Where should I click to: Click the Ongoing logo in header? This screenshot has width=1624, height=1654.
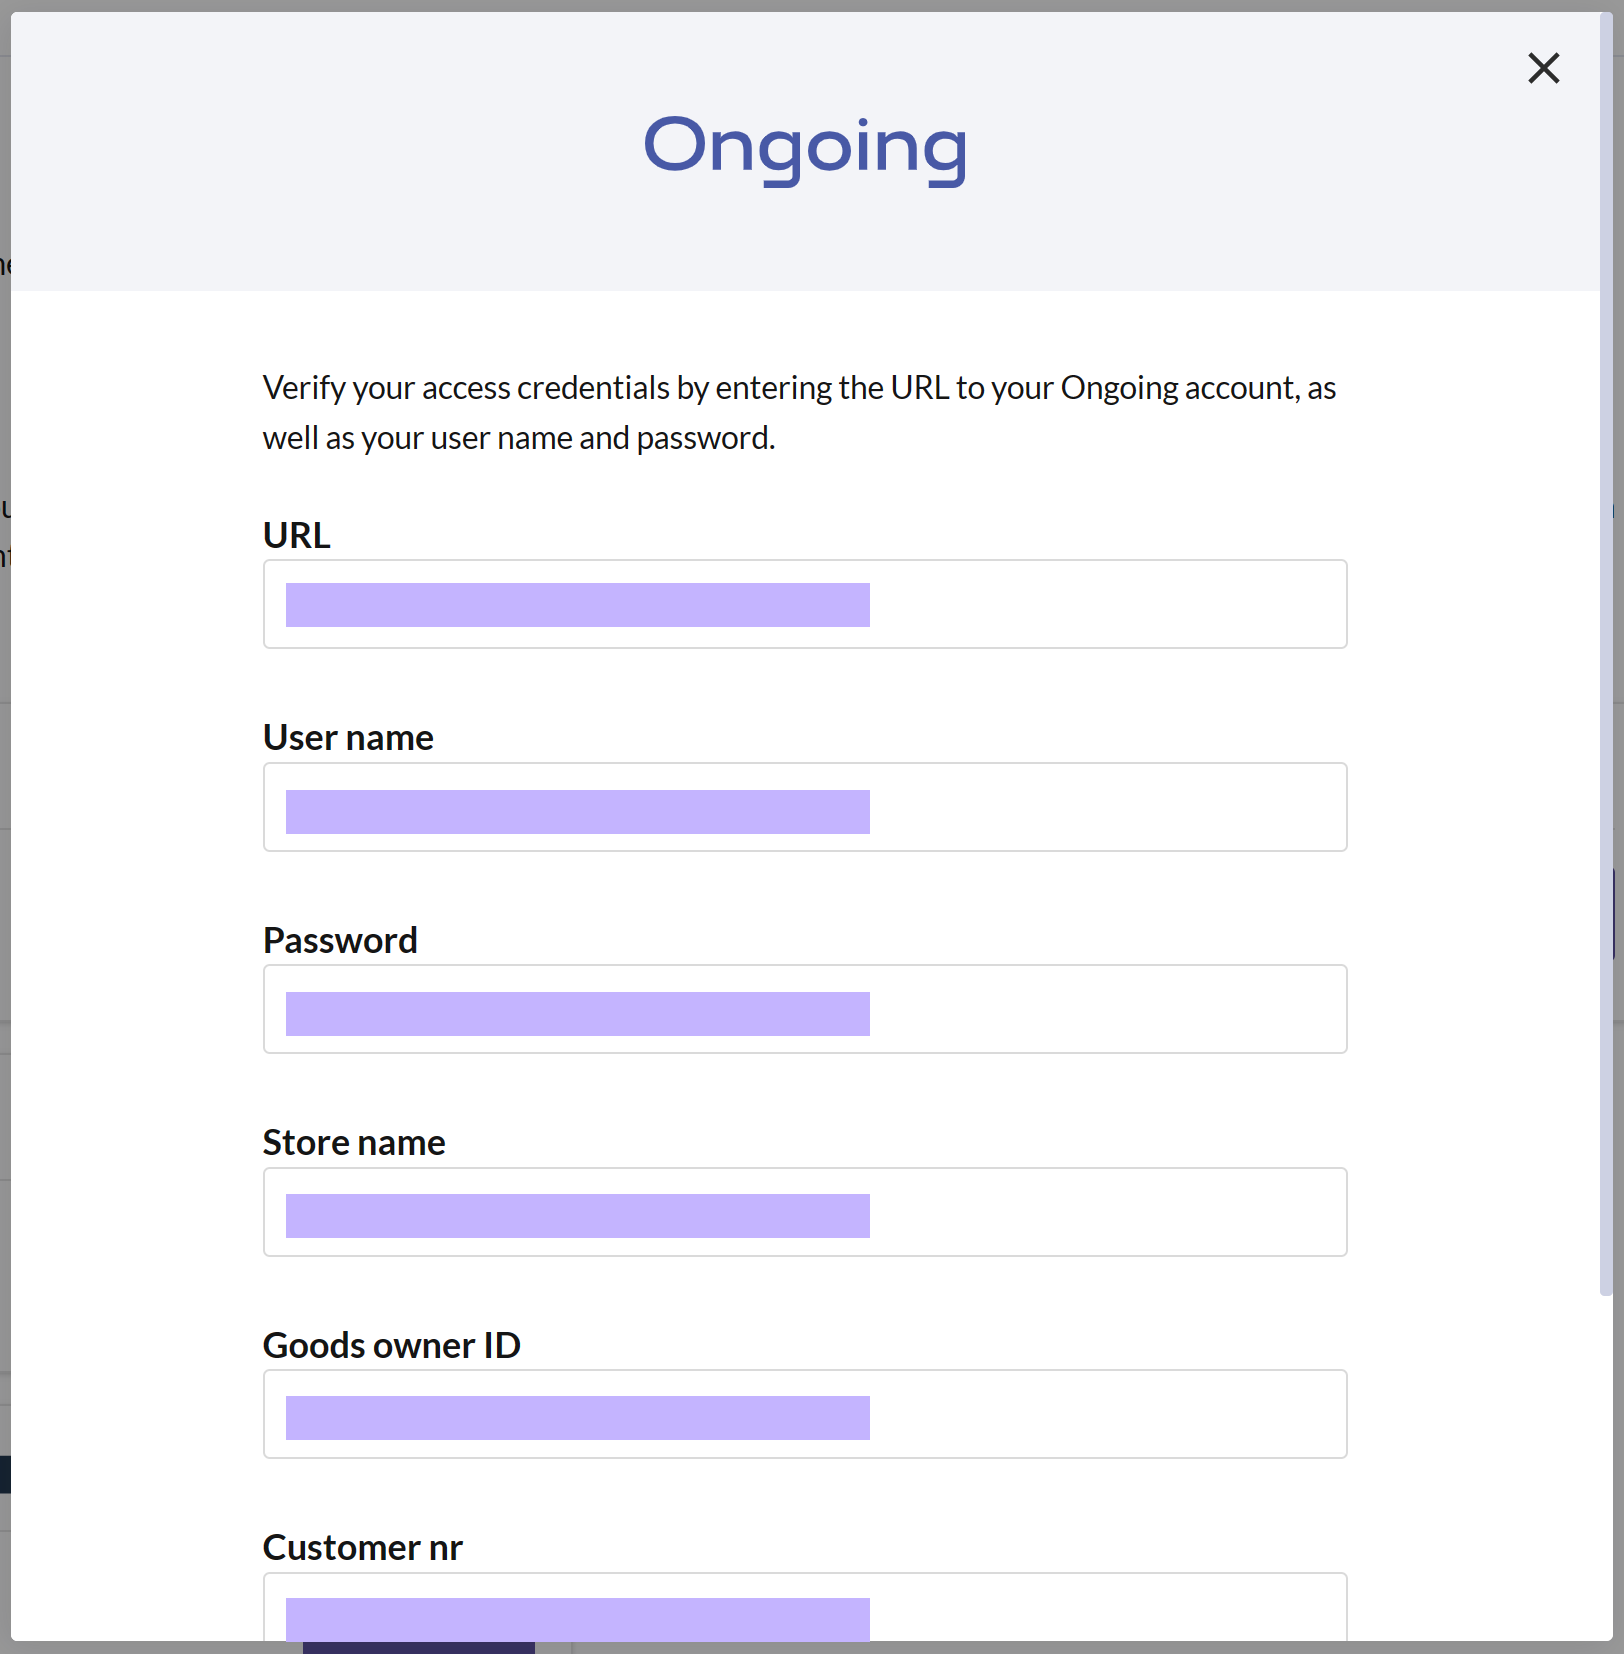805,148
